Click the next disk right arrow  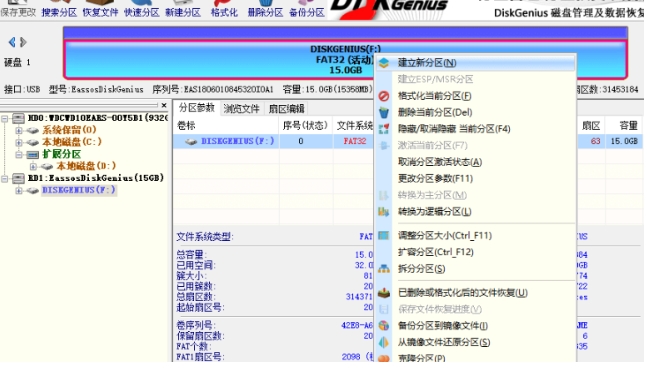coord(23,42)
